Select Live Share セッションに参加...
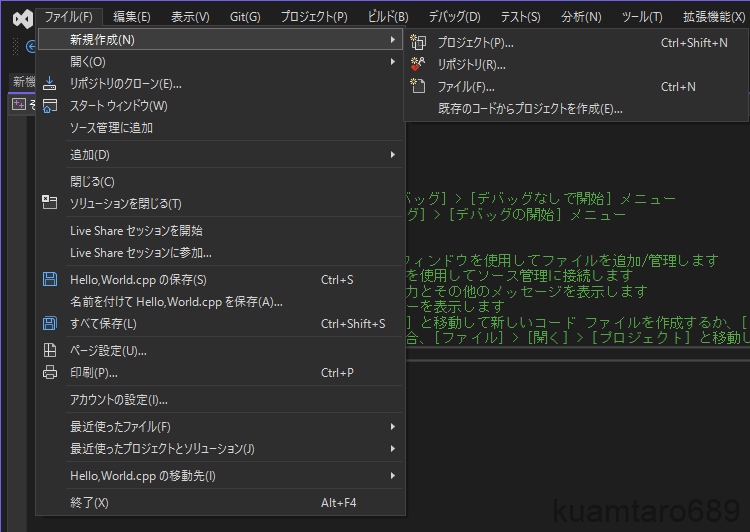The width and height of the screenshot is (750, 532). pyautogui.click(x=220, y=253)
